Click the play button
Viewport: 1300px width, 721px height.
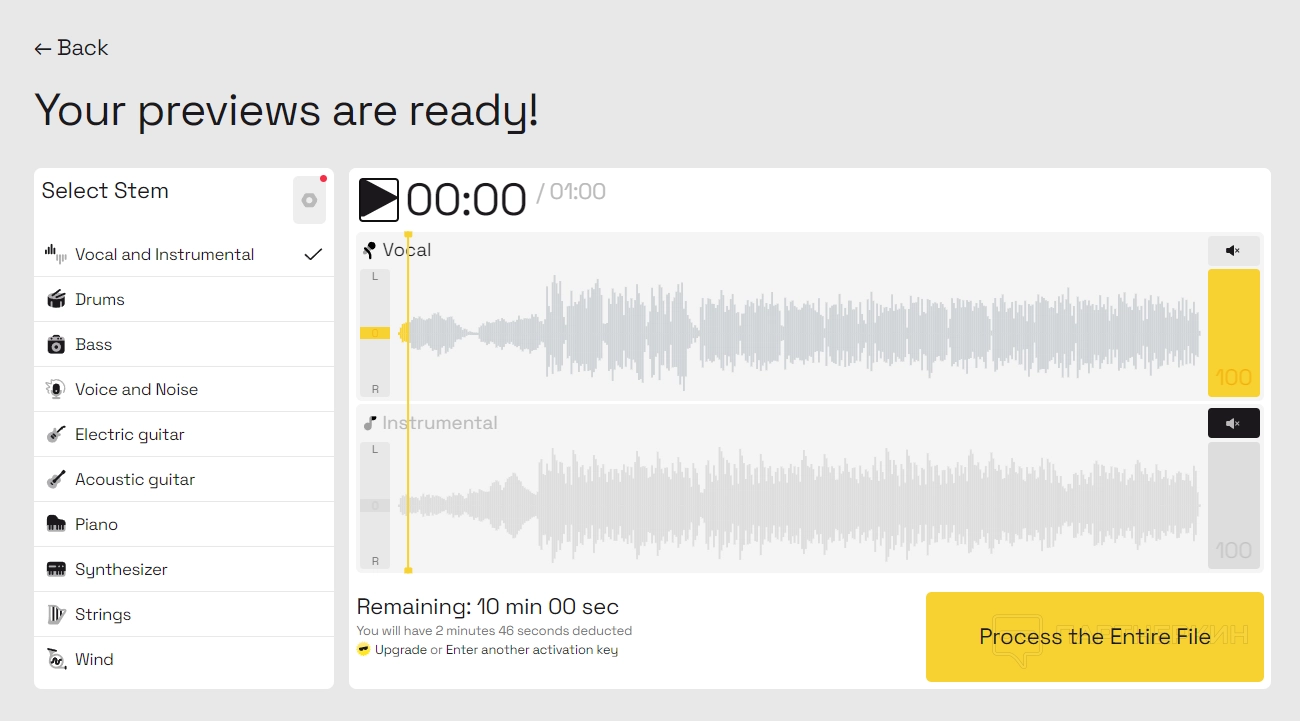(379, 200)
